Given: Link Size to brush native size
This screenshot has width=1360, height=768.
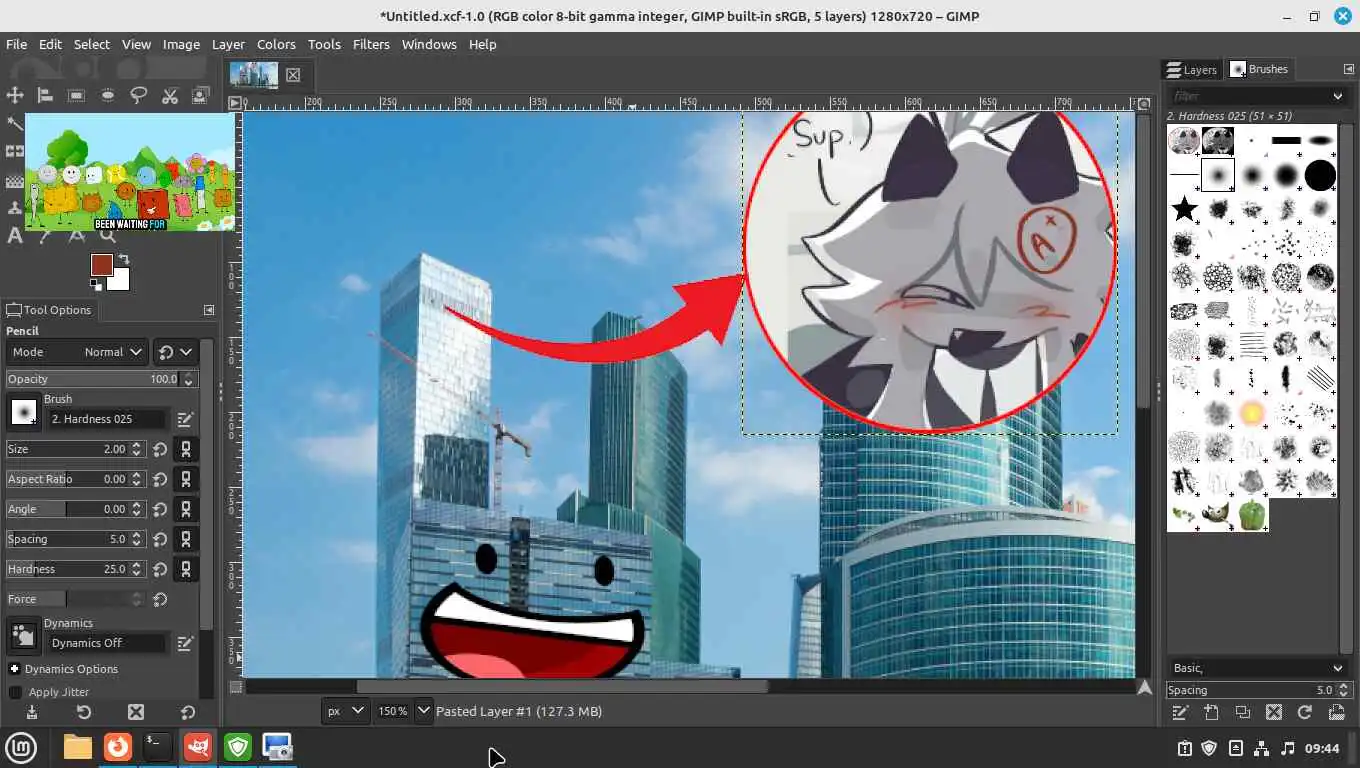Looking at the screenshot, I should (x=185, y=449).
